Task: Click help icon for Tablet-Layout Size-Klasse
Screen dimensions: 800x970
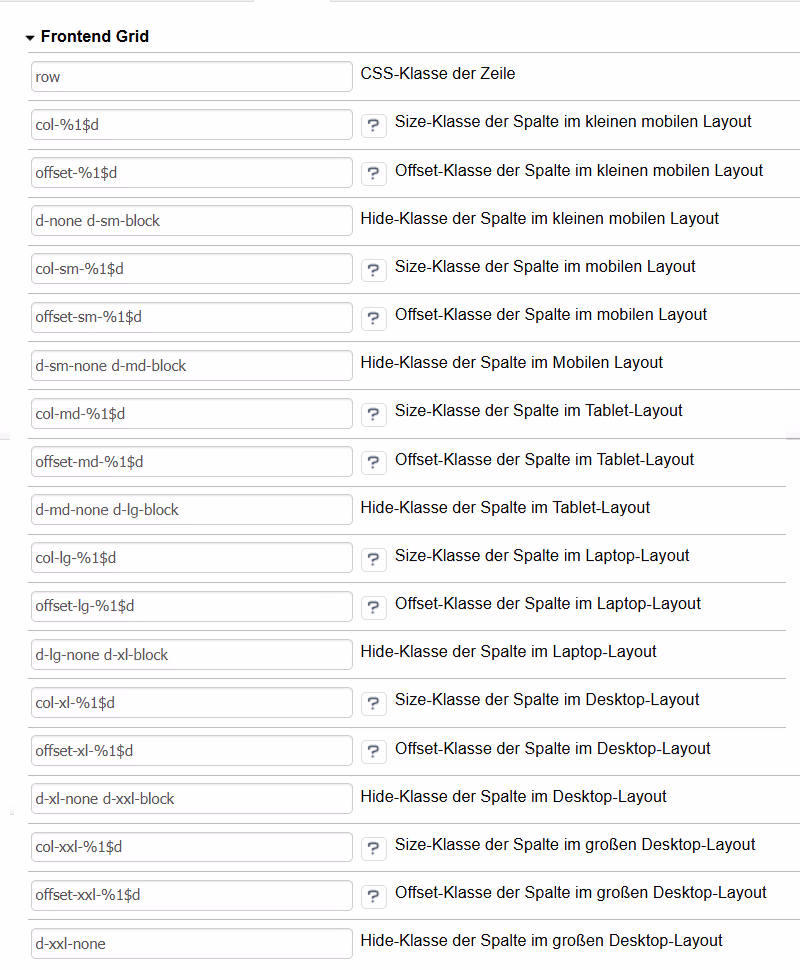Action: pos(374,414)
